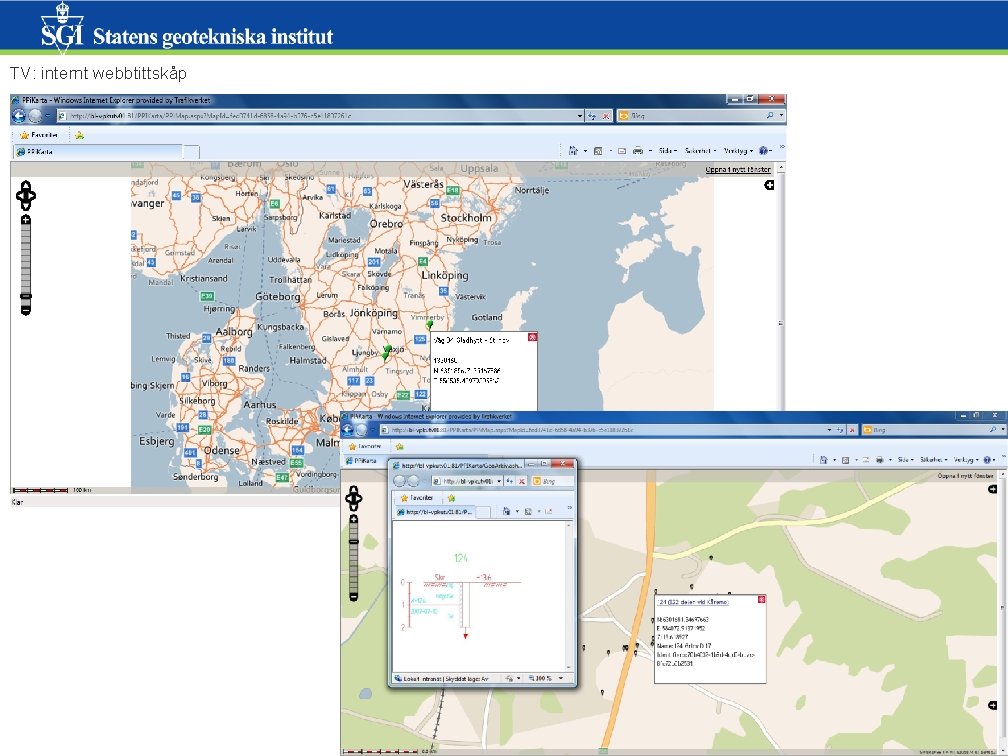This screenshot has height=756, width=1008.
Task: Click the search magnifier in upper window's Bing box
Action: 770,116
